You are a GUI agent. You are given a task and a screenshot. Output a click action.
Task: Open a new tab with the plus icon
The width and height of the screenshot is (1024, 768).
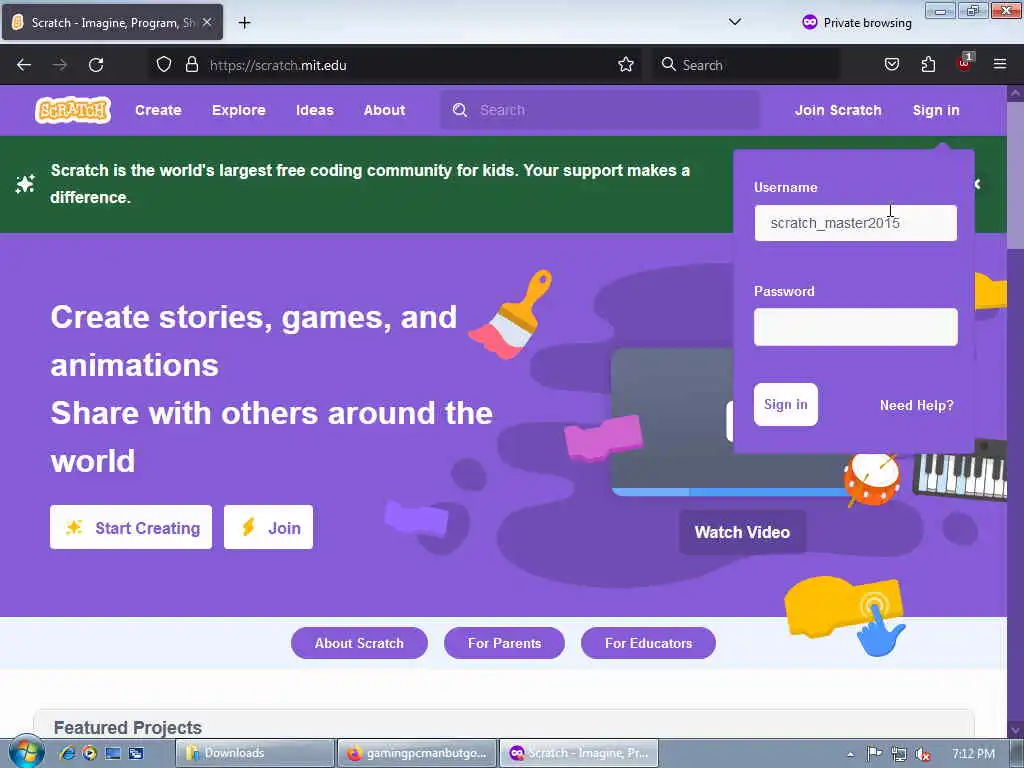(244, 23)
